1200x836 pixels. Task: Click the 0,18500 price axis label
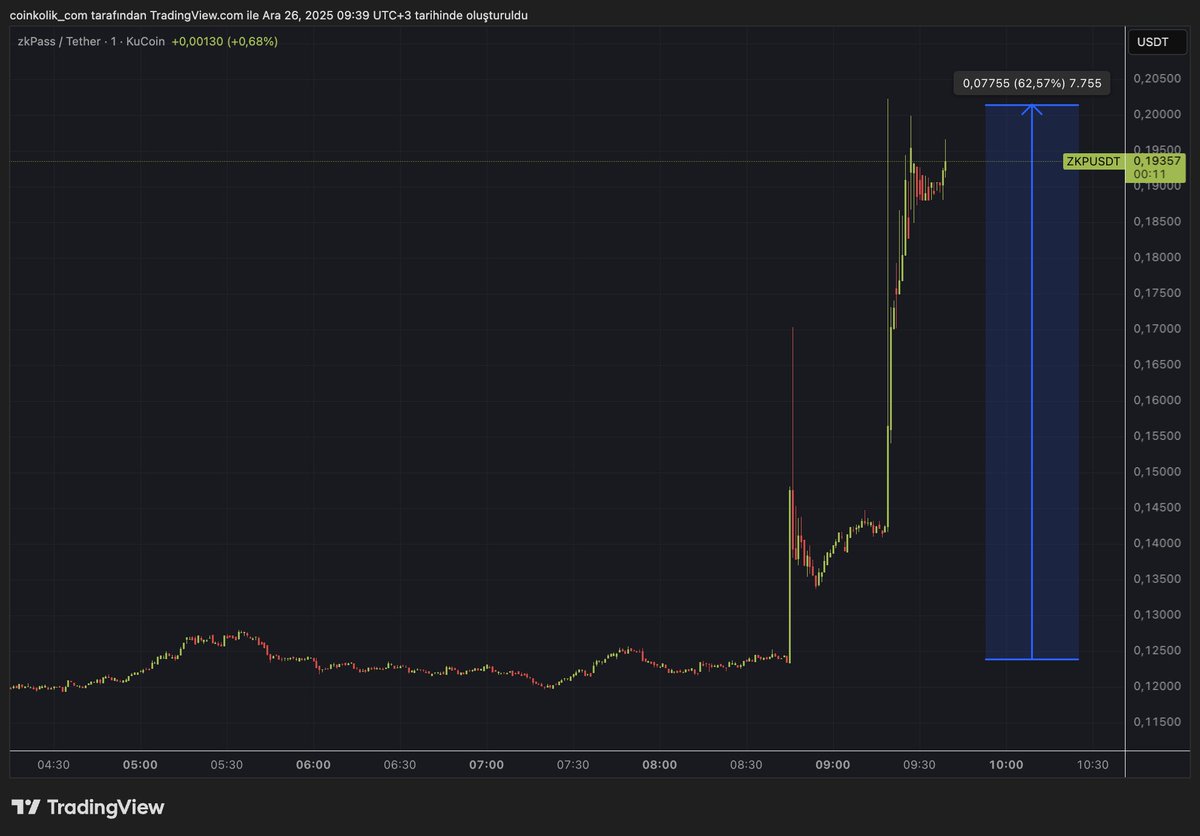pyautogui.click(x=1158, y=222)
